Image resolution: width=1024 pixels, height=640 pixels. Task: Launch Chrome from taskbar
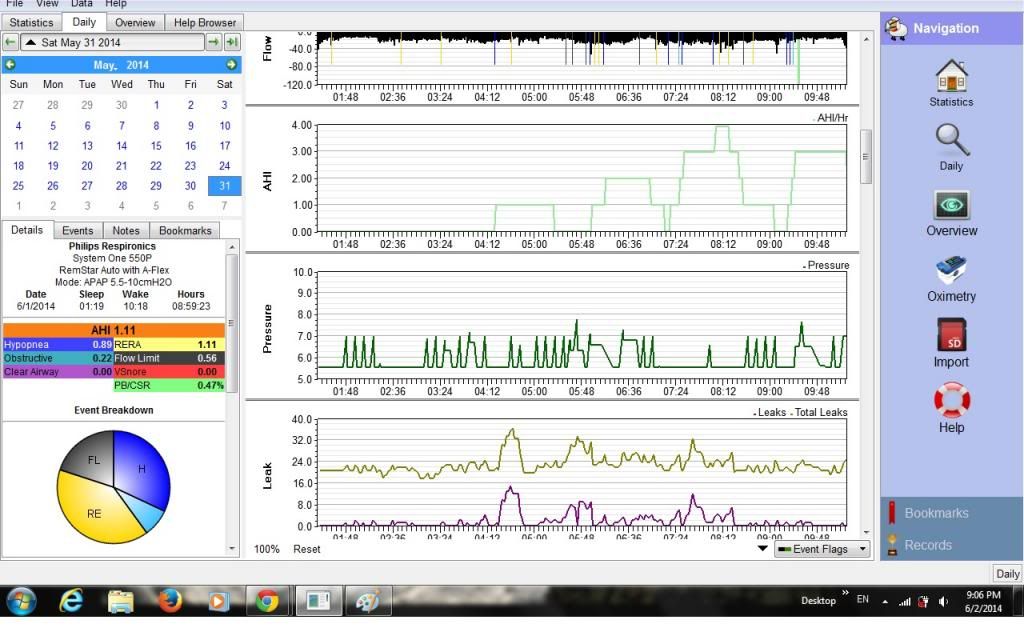tap(267, 601)
